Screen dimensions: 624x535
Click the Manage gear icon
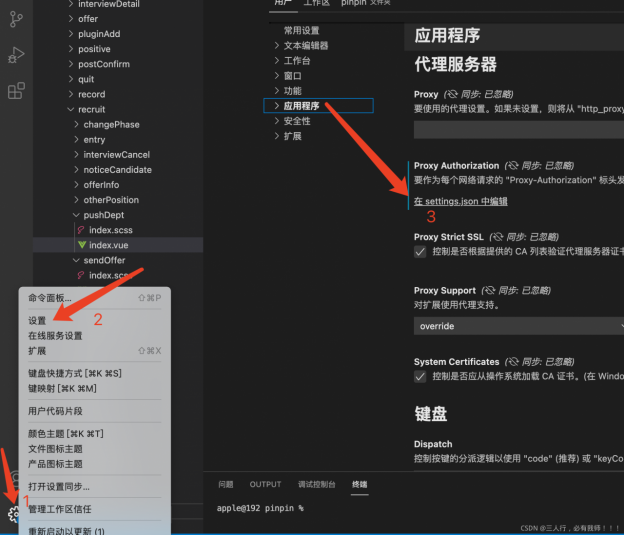[x=15, y=514]
